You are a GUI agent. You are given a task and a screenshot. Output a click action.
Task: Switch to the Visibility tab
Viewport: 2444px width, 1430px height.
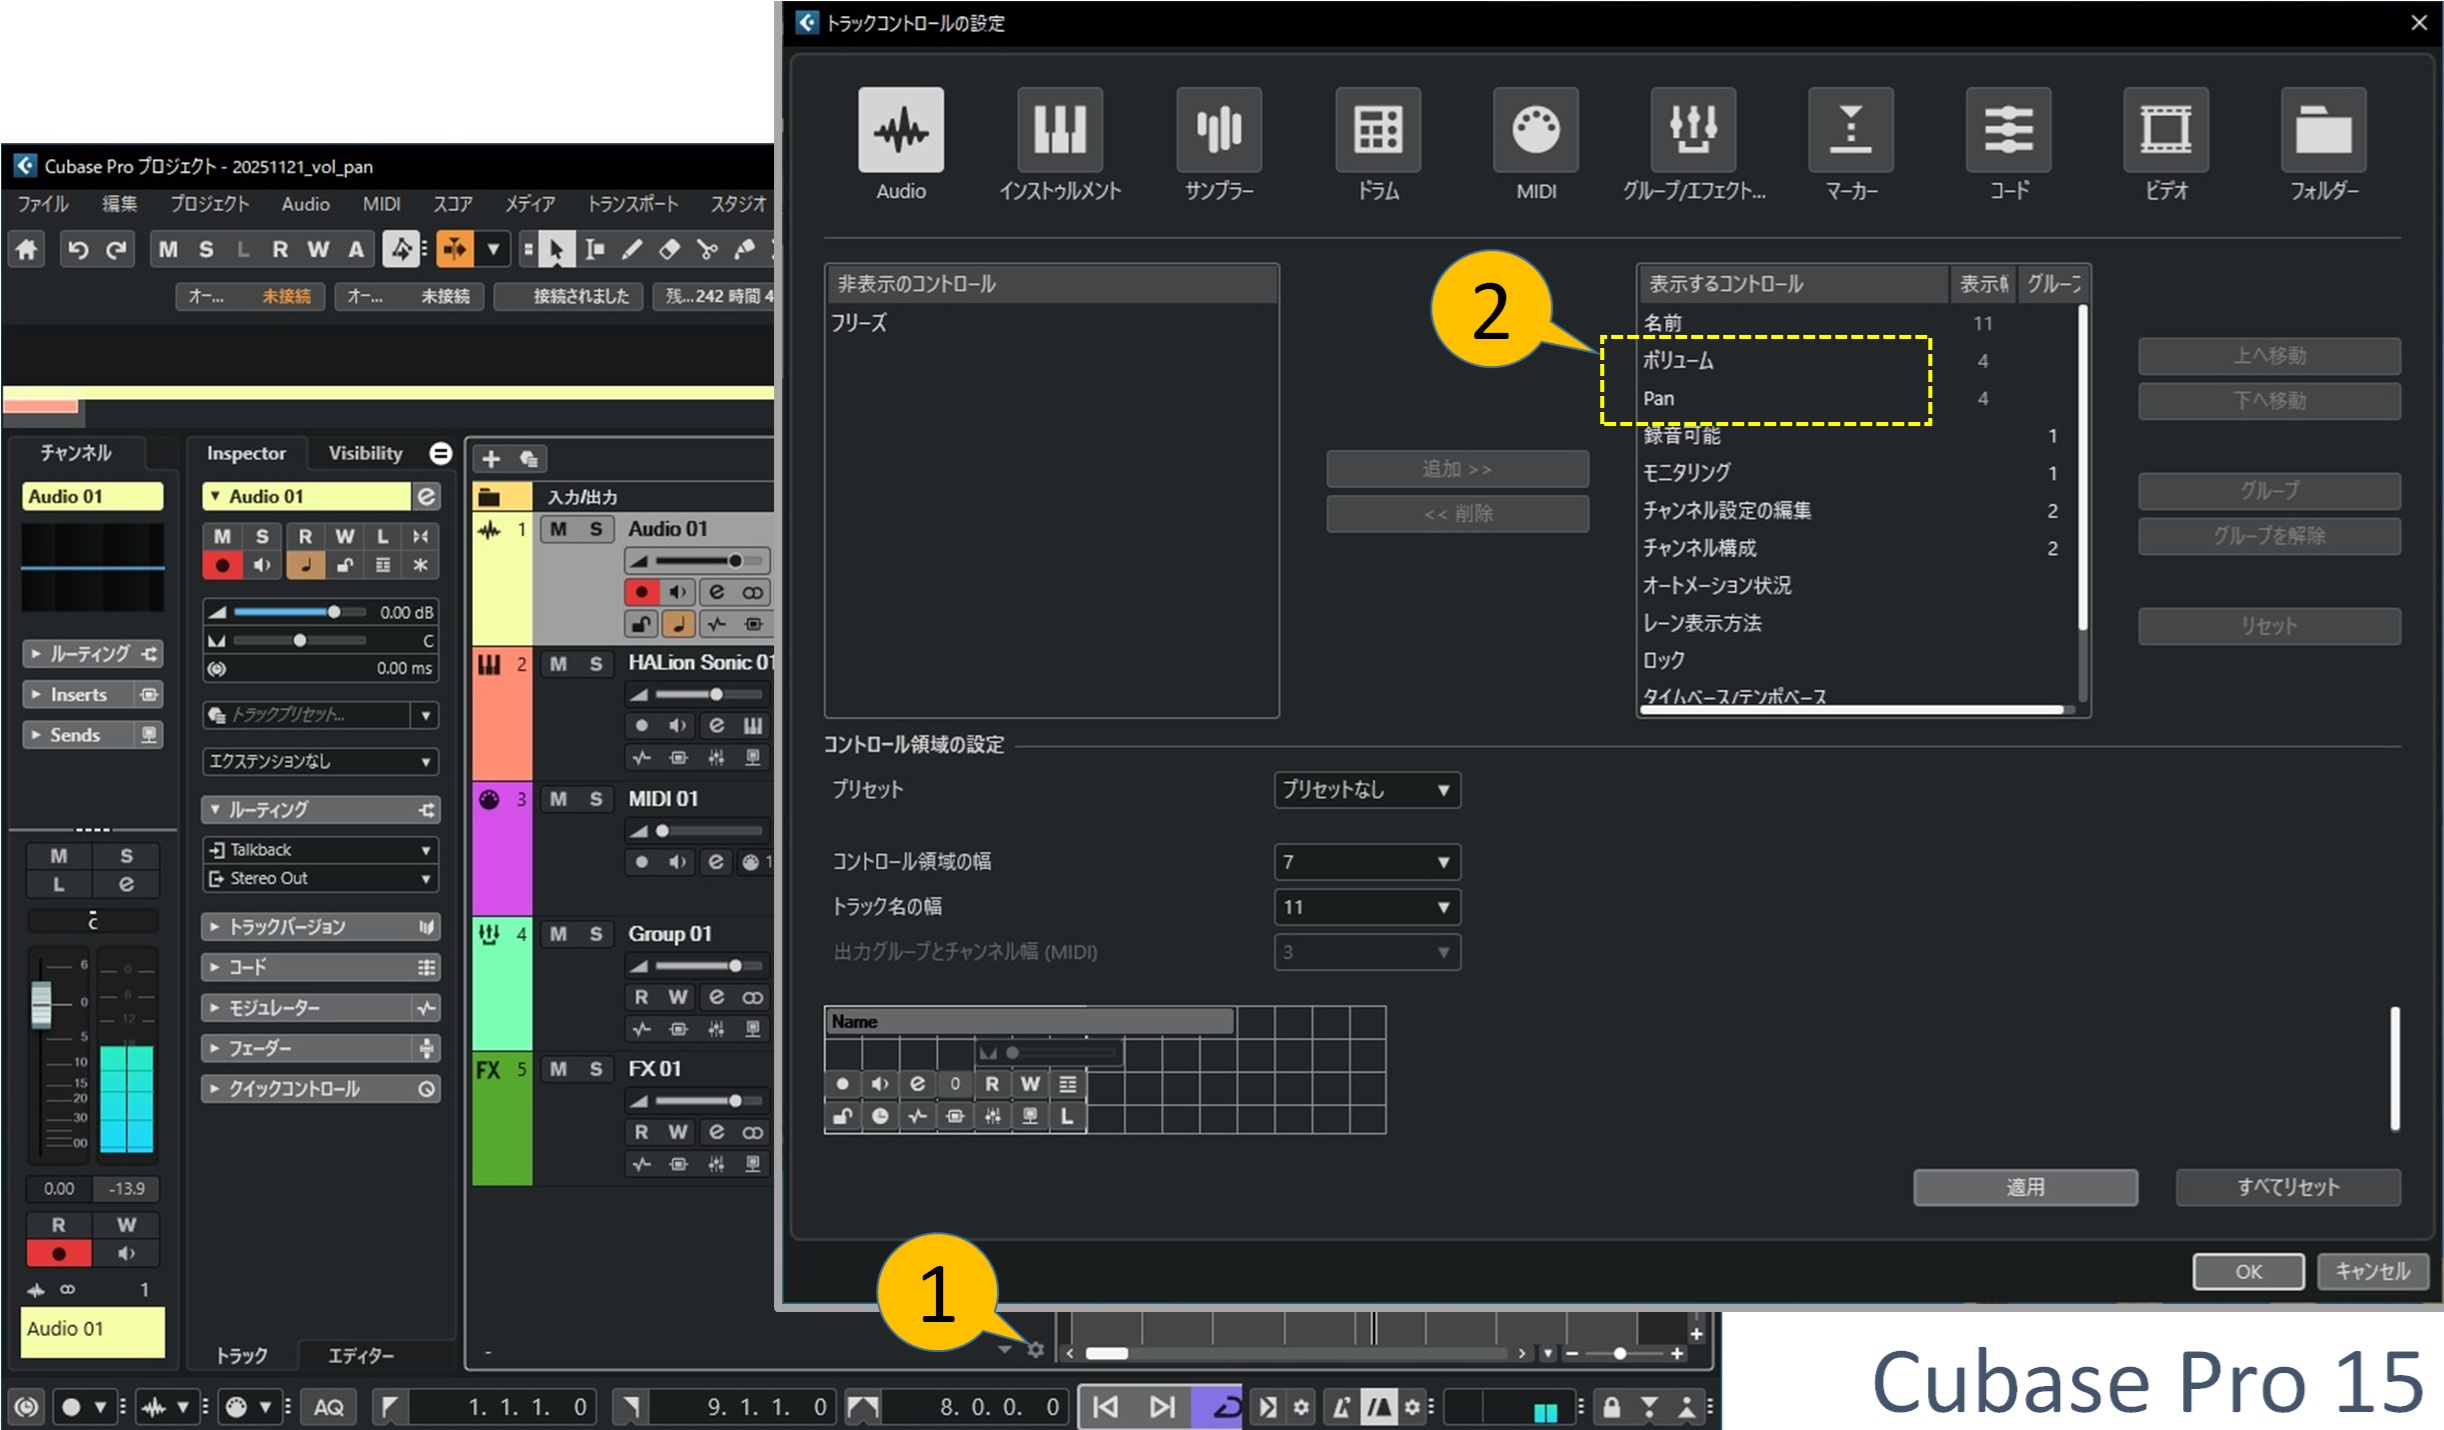pos(365,453)
